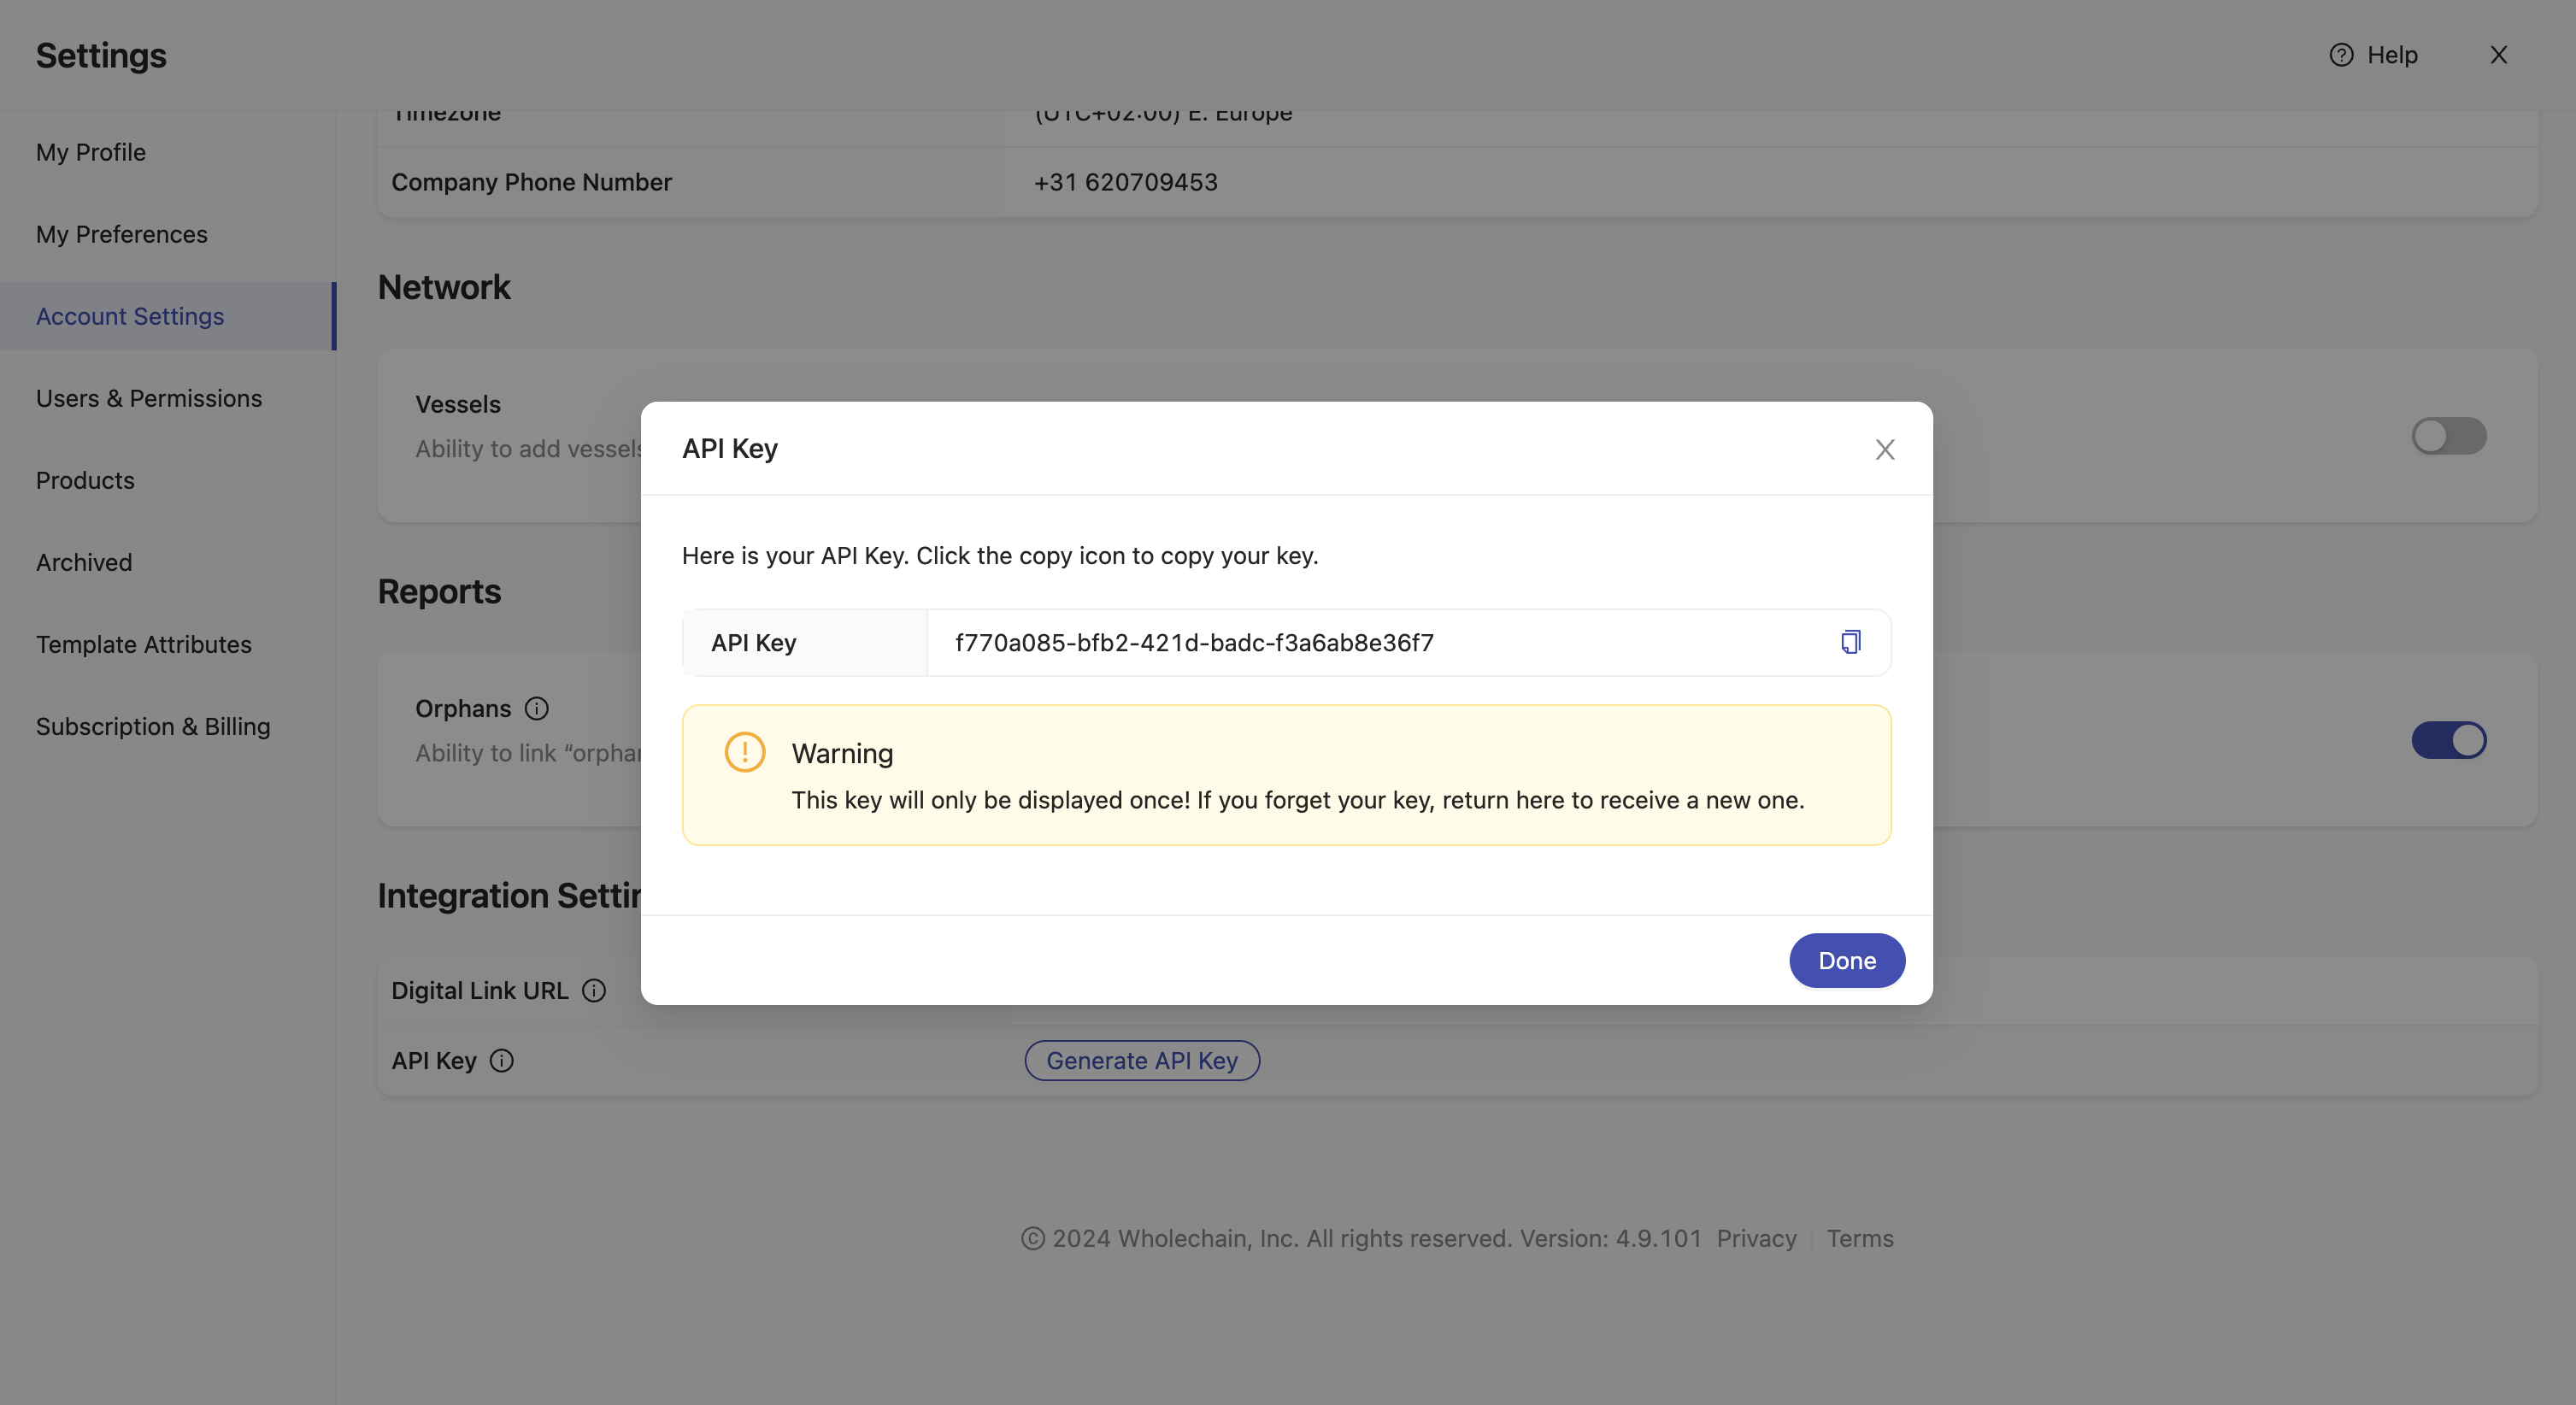Click the Warning exclamation icon

(745, 753)
